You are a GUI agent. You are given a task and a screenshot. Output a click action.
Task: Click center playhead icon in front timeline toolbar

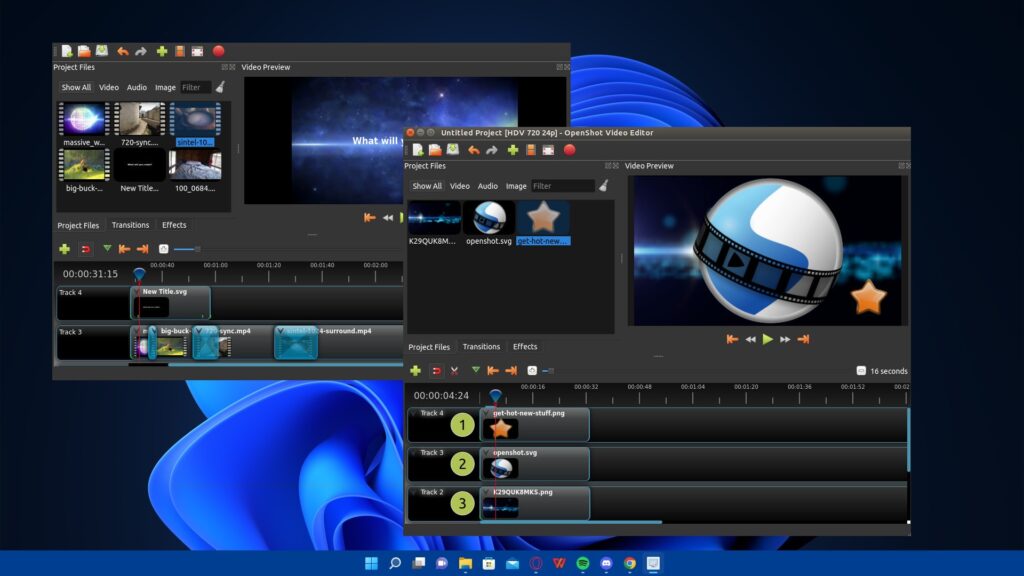coord(532,371)
